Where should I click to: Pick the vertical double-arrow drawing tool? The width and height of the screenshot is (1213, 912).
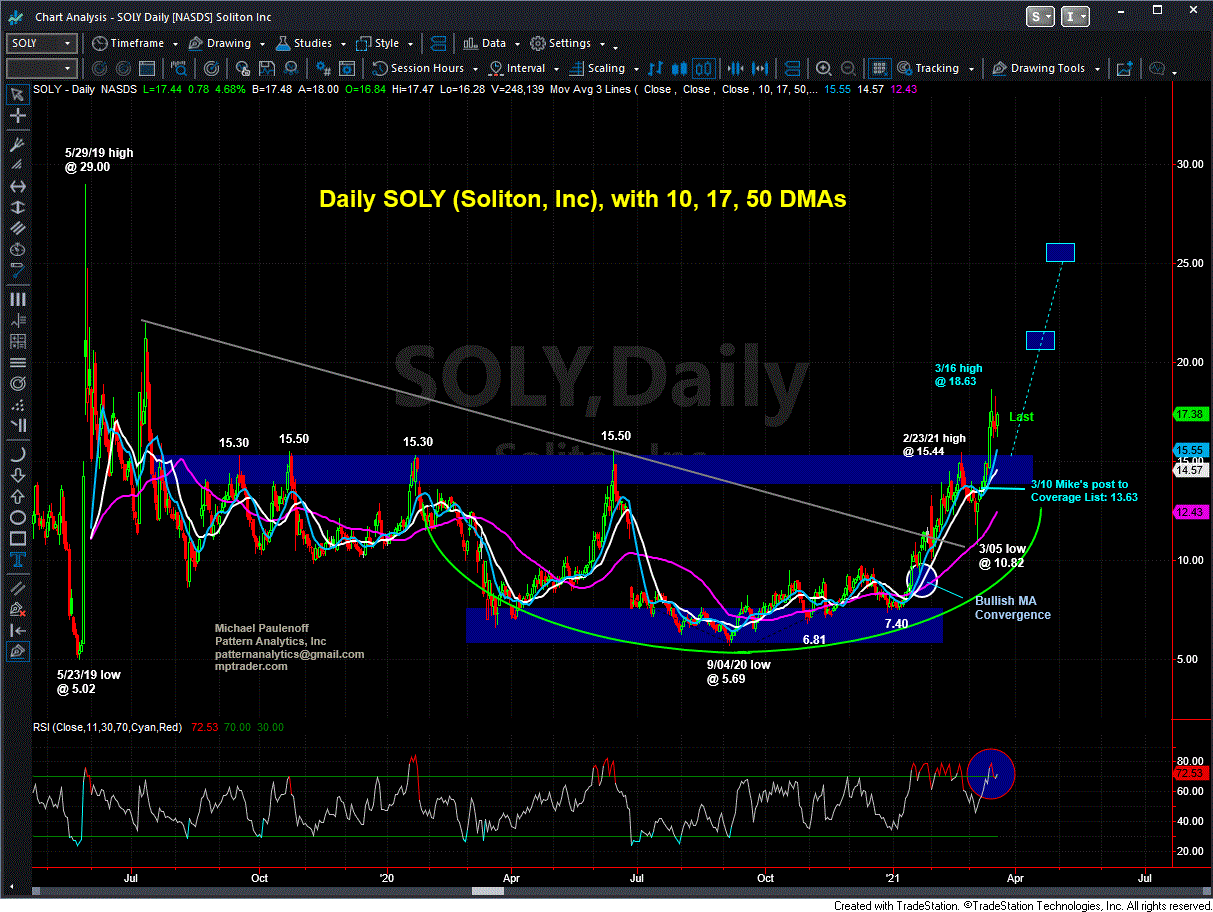point(17,207)
